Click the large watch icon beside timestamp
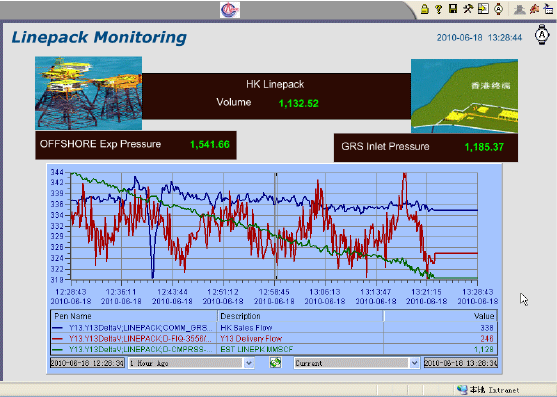Viewport: 557px width, 397px height. click(542, 34)
